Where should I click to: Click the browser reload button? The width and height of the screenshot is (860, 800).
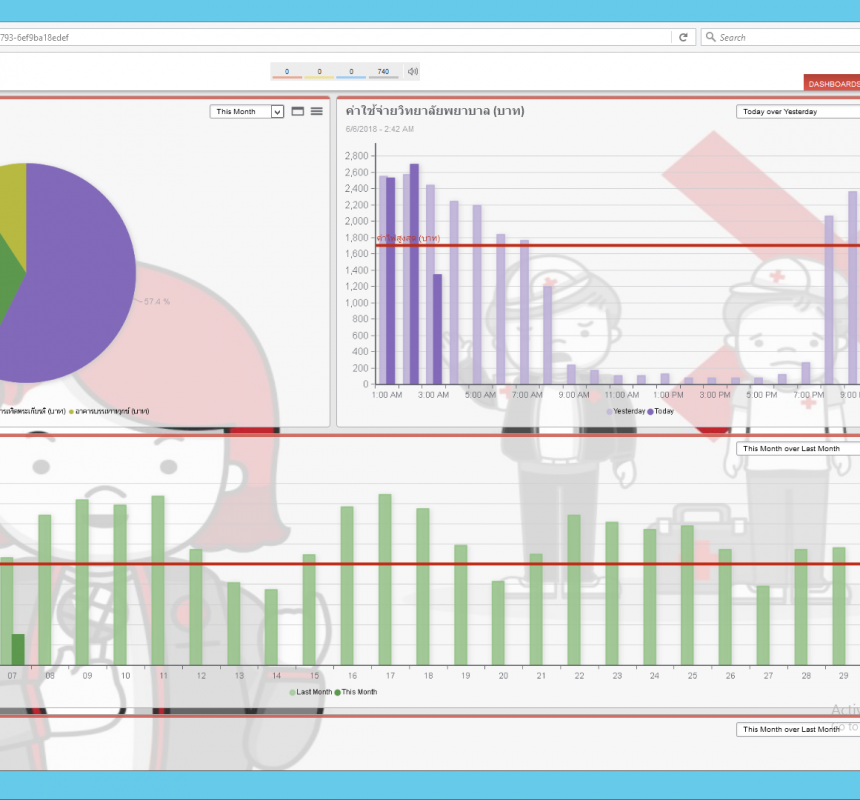coord(683,37)
